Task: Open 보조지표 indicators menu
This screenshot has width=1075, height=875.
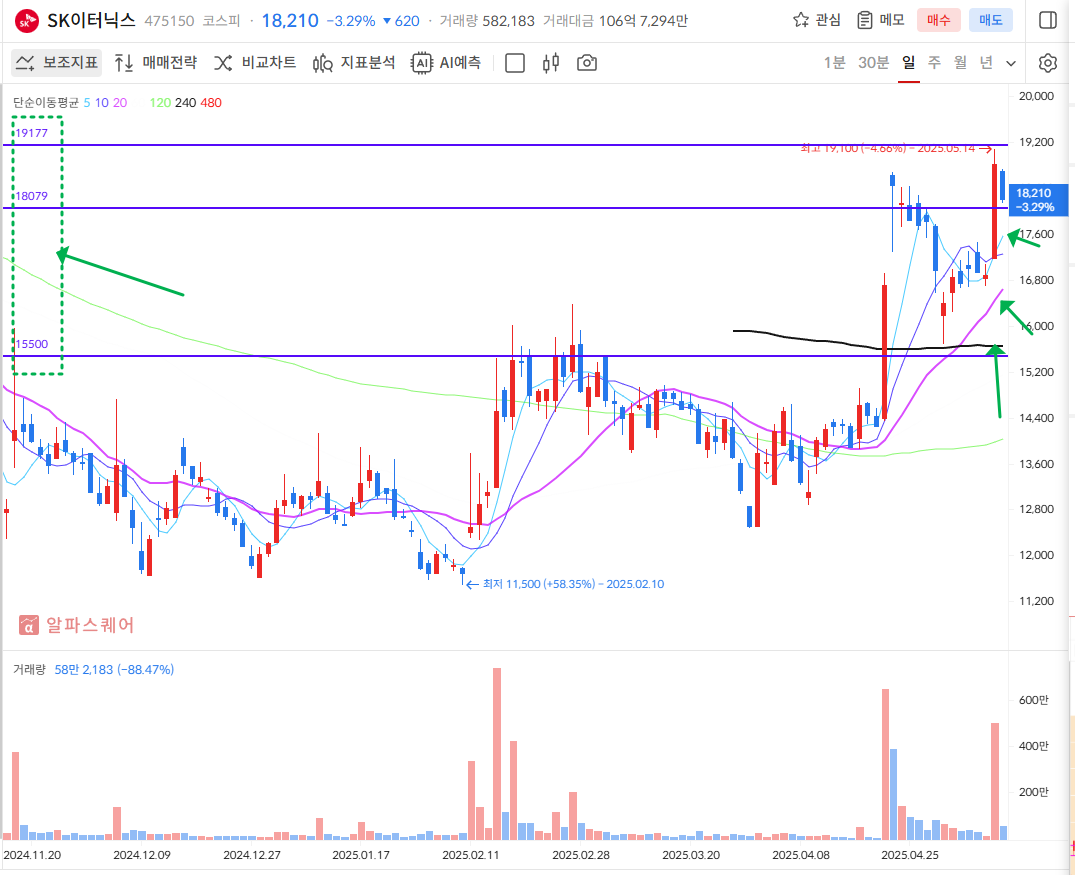Action: [57, 63]
